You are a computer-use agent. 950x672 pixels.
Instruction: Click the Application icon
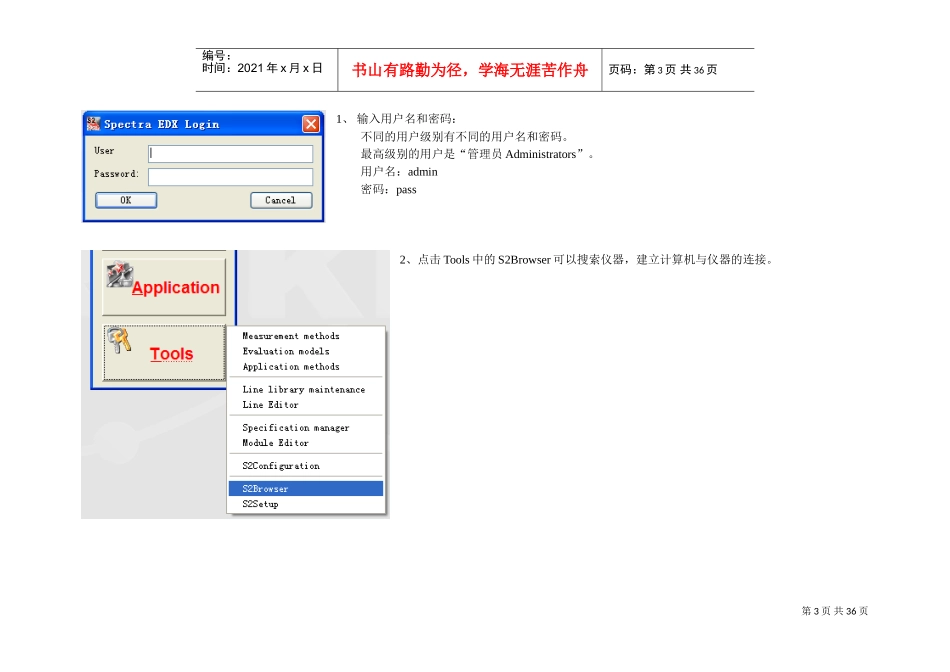coord(119,274)
